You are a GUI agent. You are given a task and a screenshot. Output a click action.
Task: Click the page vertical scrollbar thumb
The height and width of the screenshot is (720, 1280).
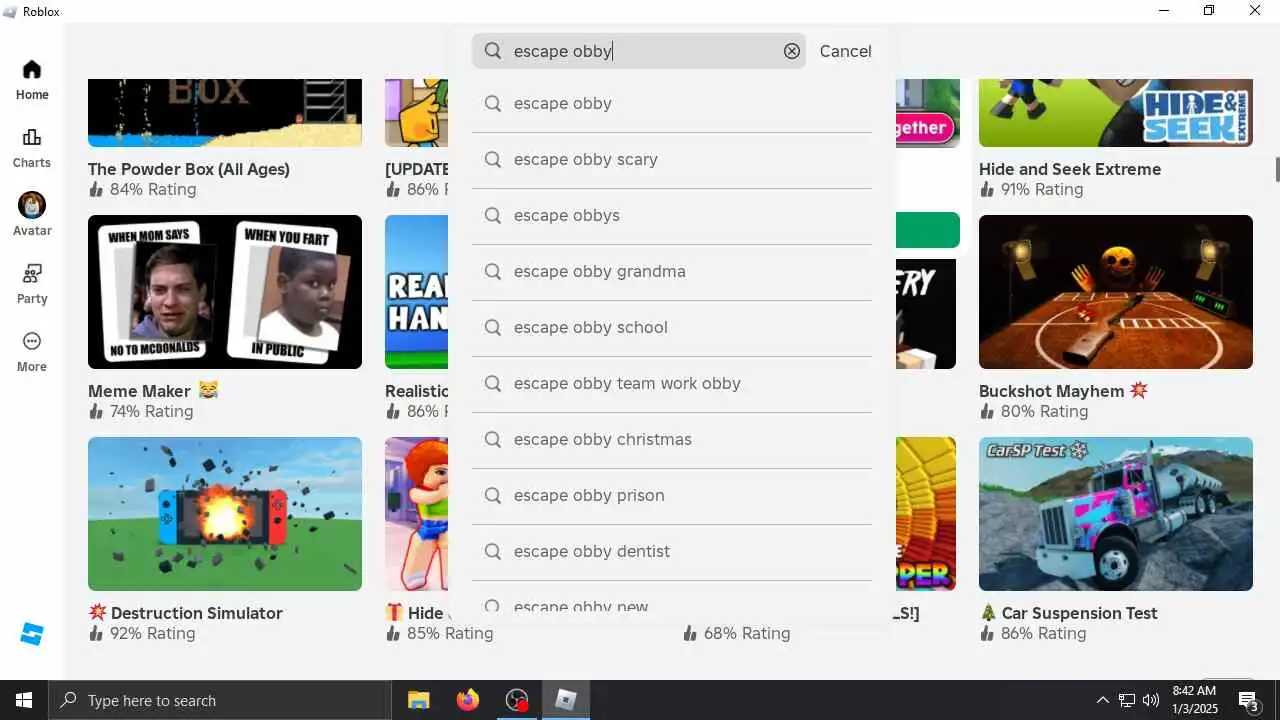coord(1276,169)
